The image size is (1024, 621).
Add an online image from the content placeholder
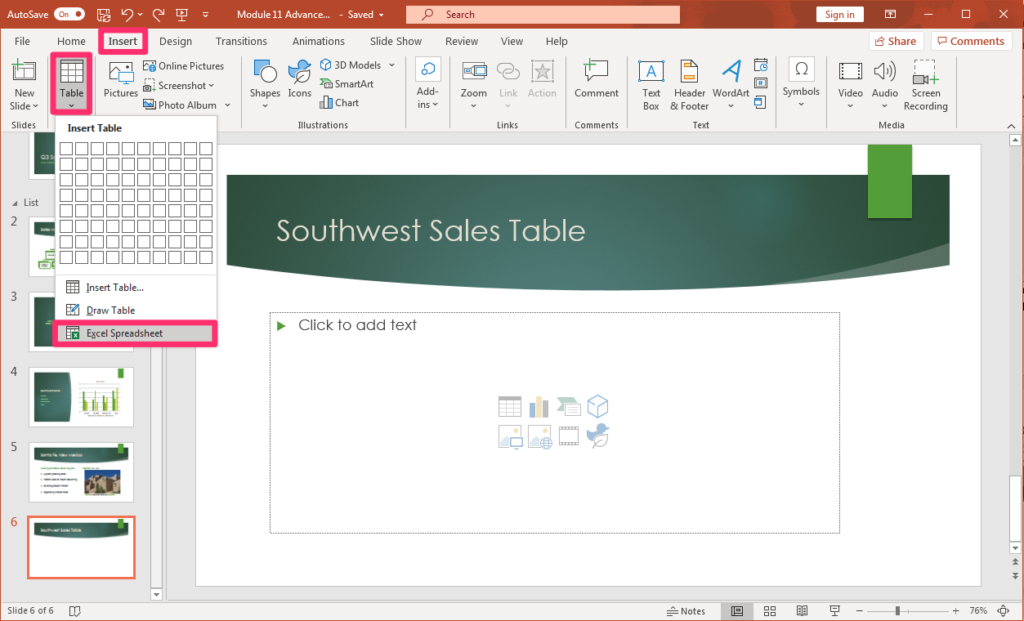539,437
